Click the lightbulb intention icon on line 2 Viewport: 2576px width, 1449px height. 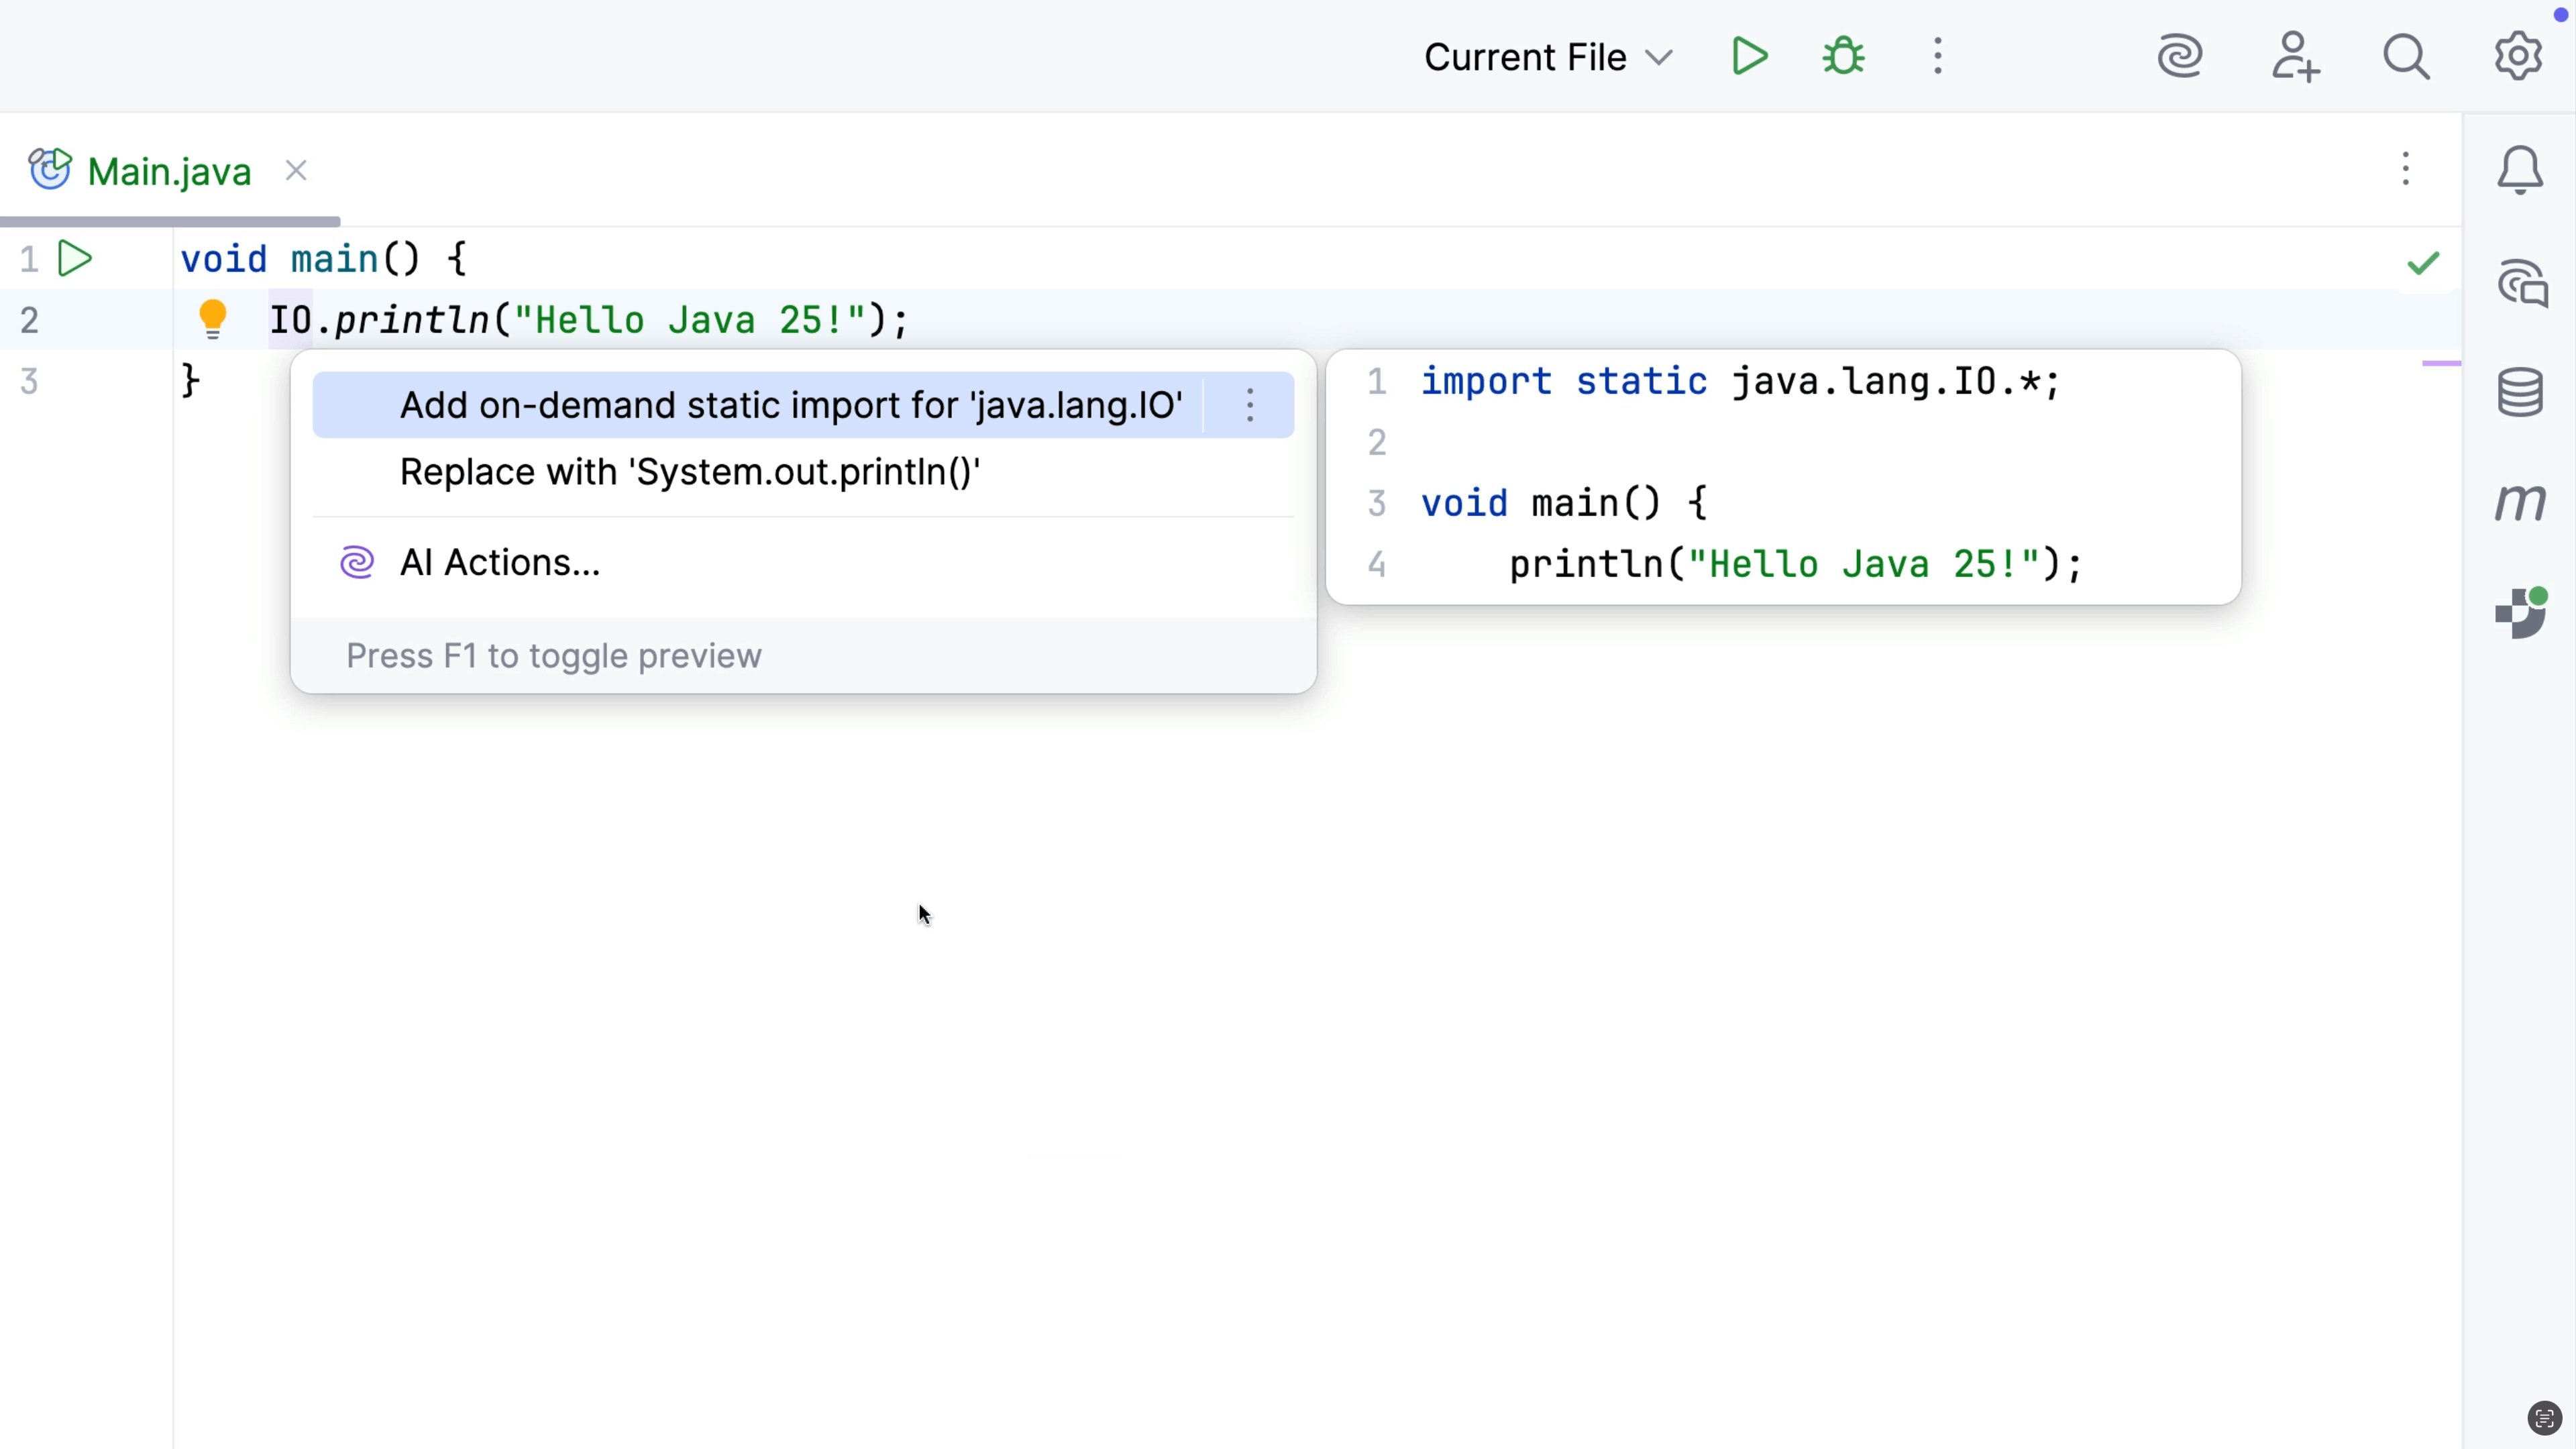(x=213, y=319)
